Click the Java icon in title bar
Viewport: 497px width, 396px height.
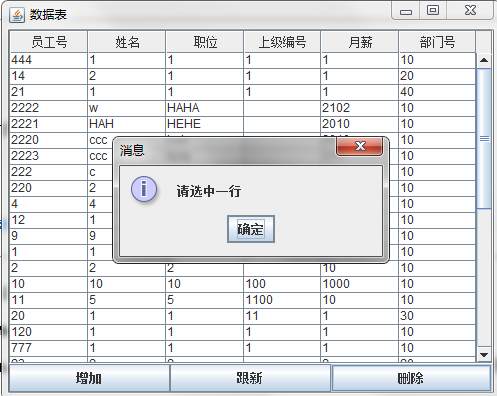pyautogui.click(x=17, y=15)
